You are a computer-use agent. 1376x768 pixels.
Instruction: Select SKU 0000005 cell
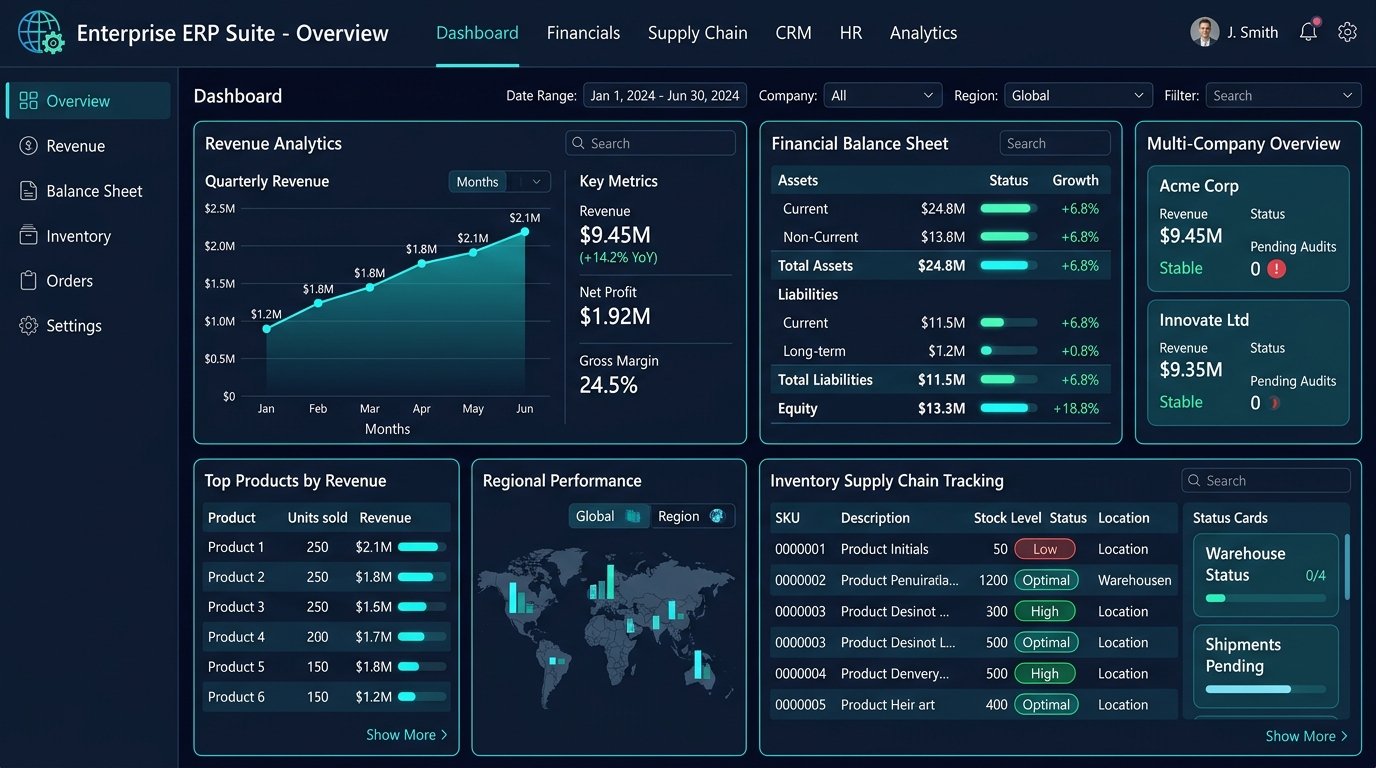(x=800, y=705)
